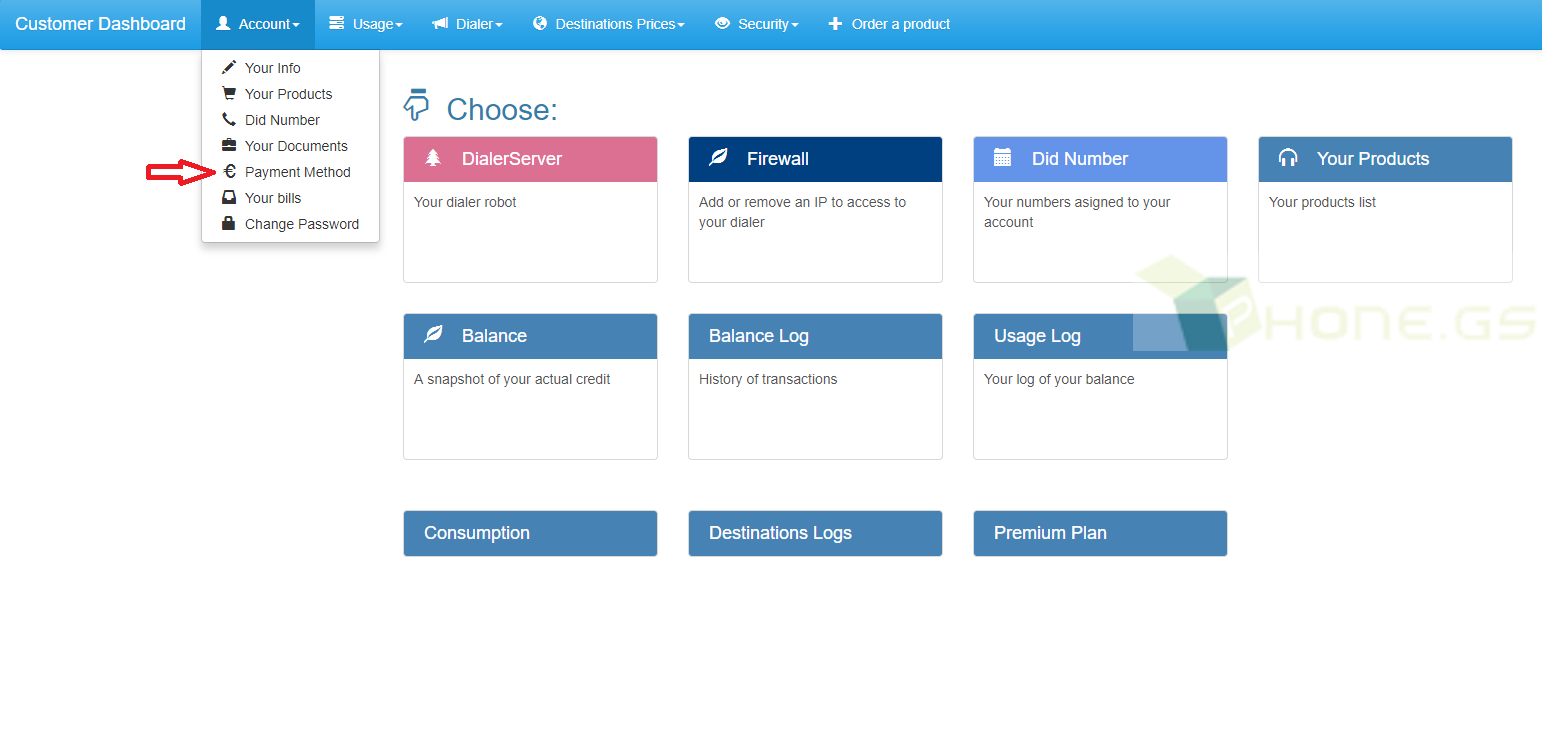1542x747 pixels.
Task: Click the headphones icon on Your Products card
Action: pos(1288,158)
